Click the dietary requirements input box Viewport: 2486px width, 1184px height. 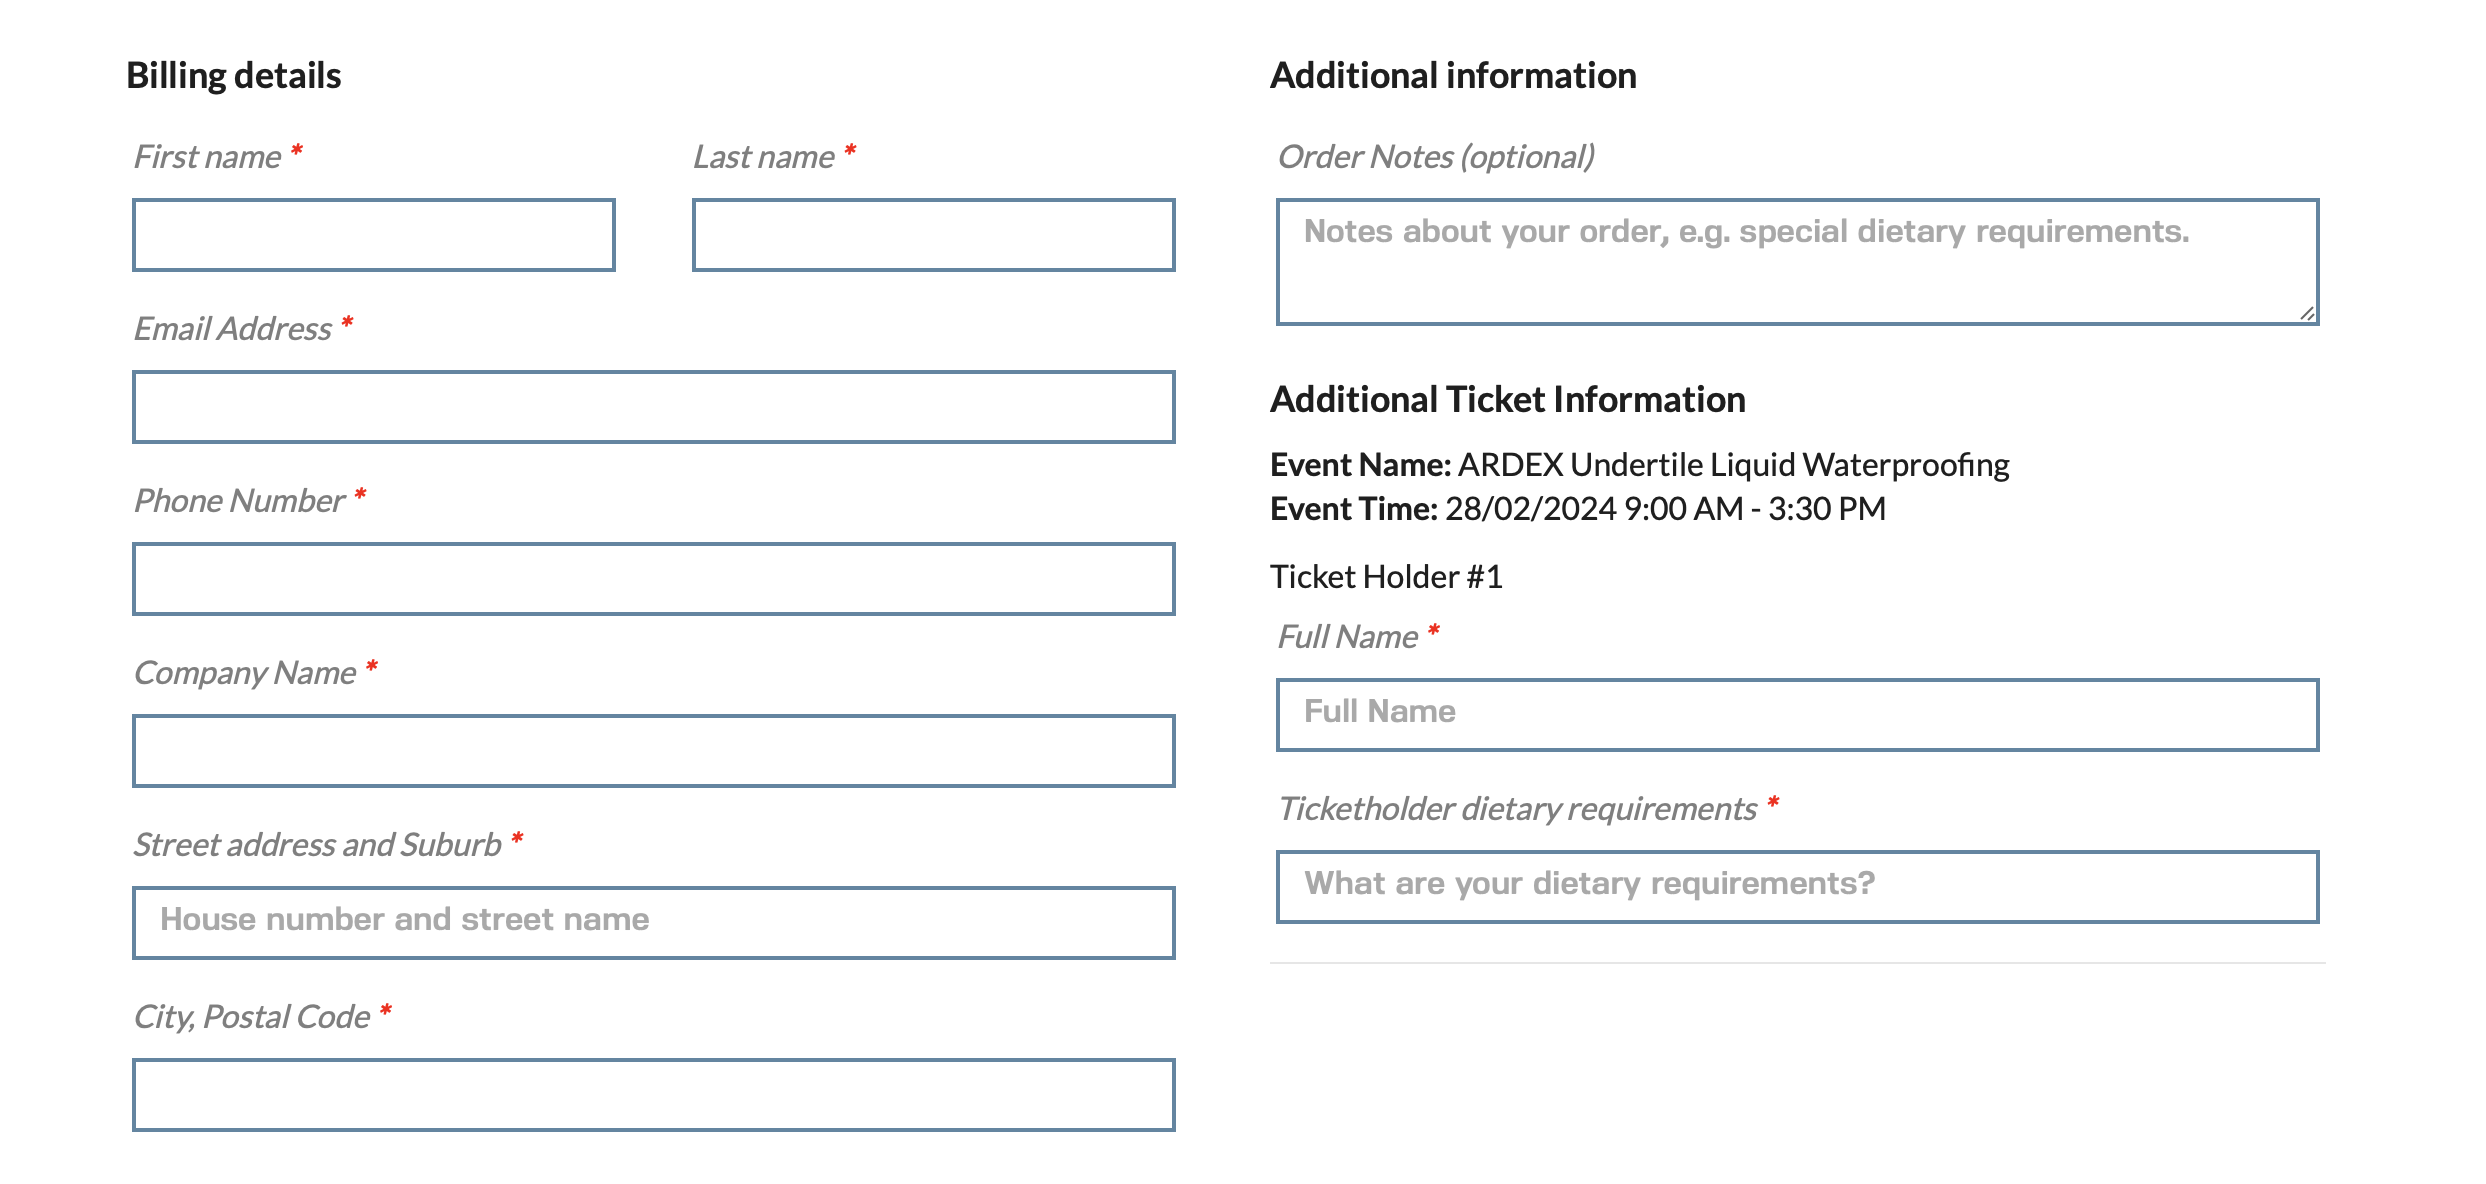(1798, 887)
